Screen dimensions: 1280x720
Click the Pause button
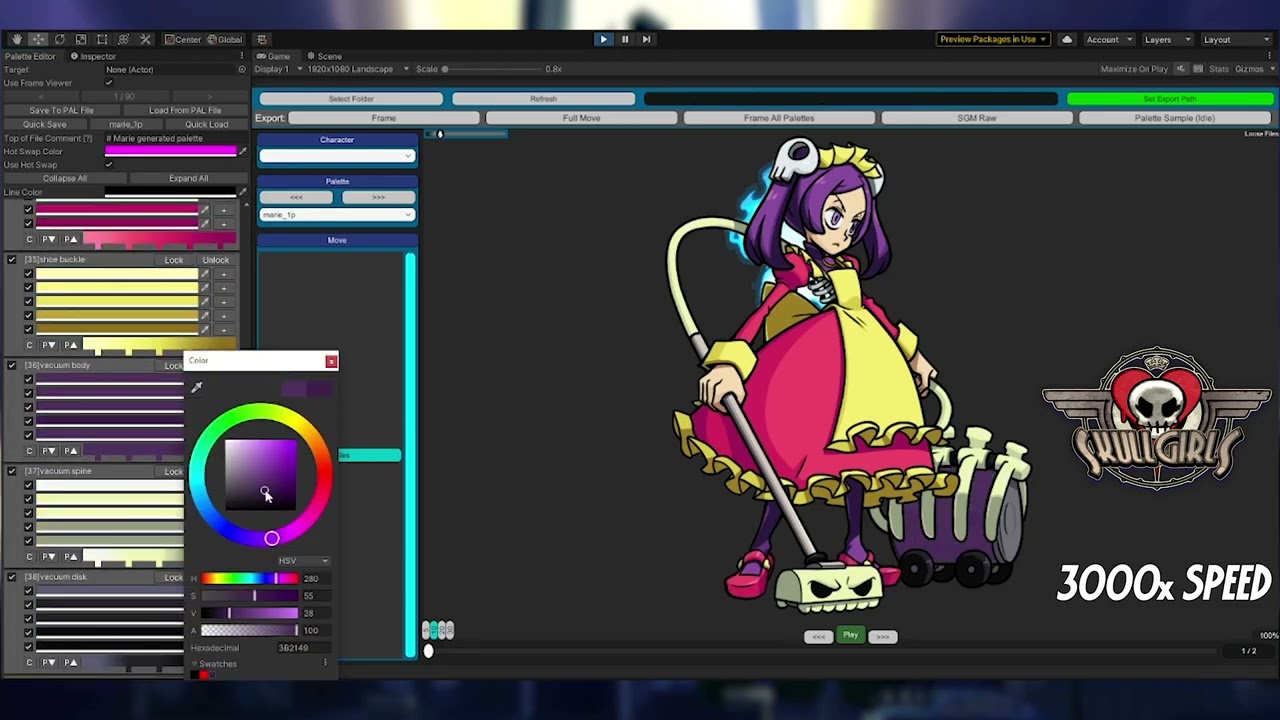(625, 39)
